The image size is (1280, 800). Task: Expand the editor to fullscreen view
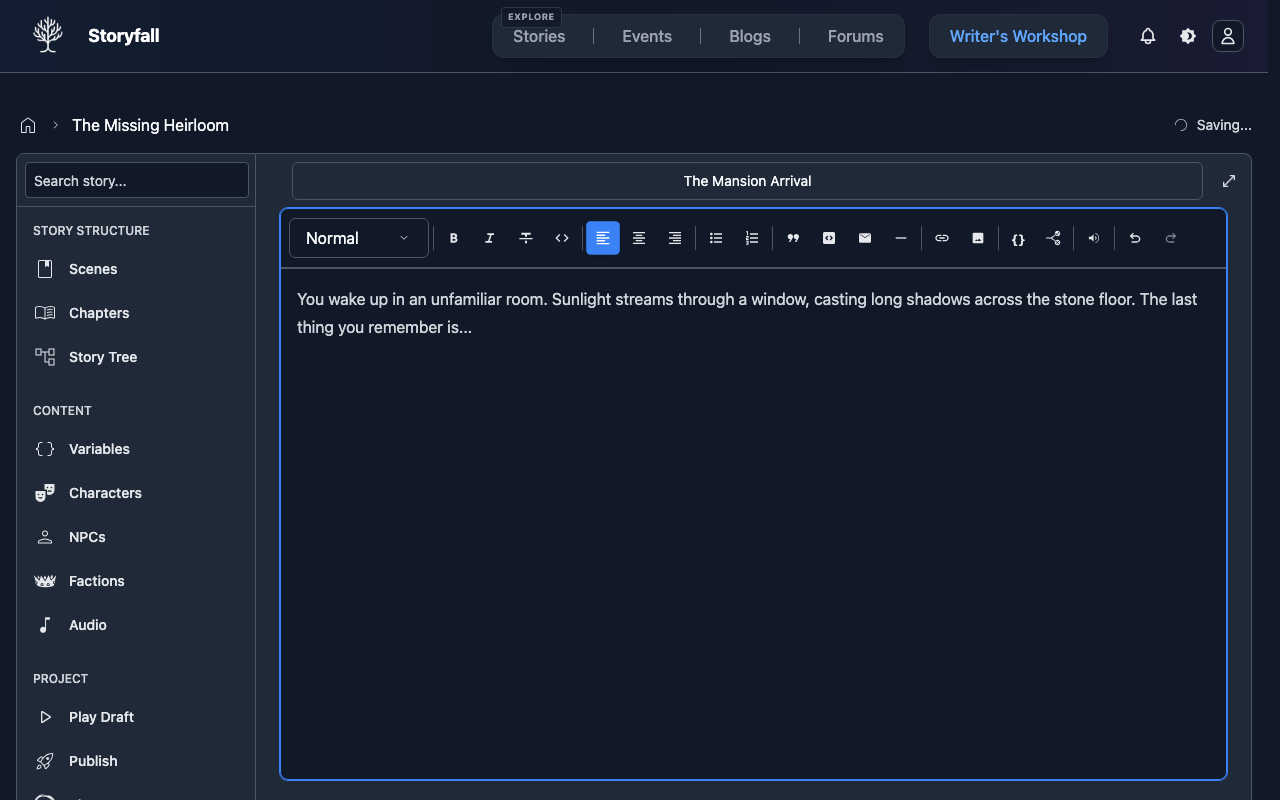[1228, 181]
